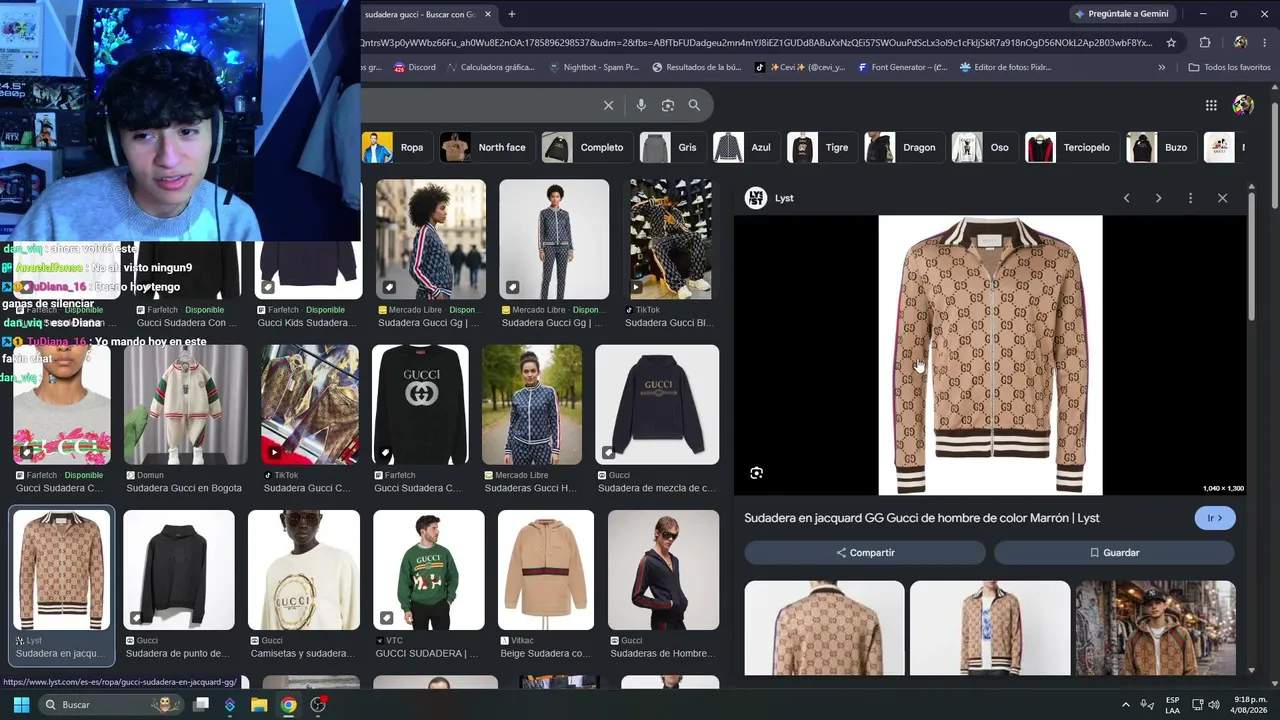The height and width of the screenshot is (720, 1280).
Task: Open the Editor de fotos Pixlr bookmark
Action: (1005, 67)
